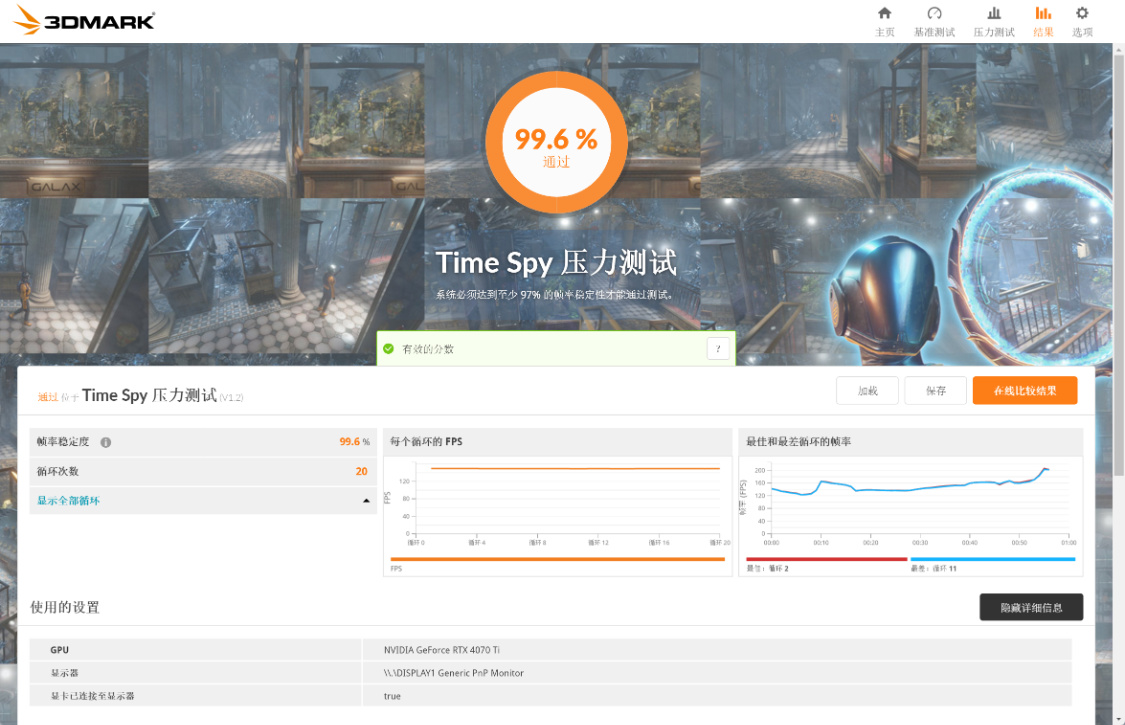
Task: Click the 循环次数 value 20
Action: point(362,472)
